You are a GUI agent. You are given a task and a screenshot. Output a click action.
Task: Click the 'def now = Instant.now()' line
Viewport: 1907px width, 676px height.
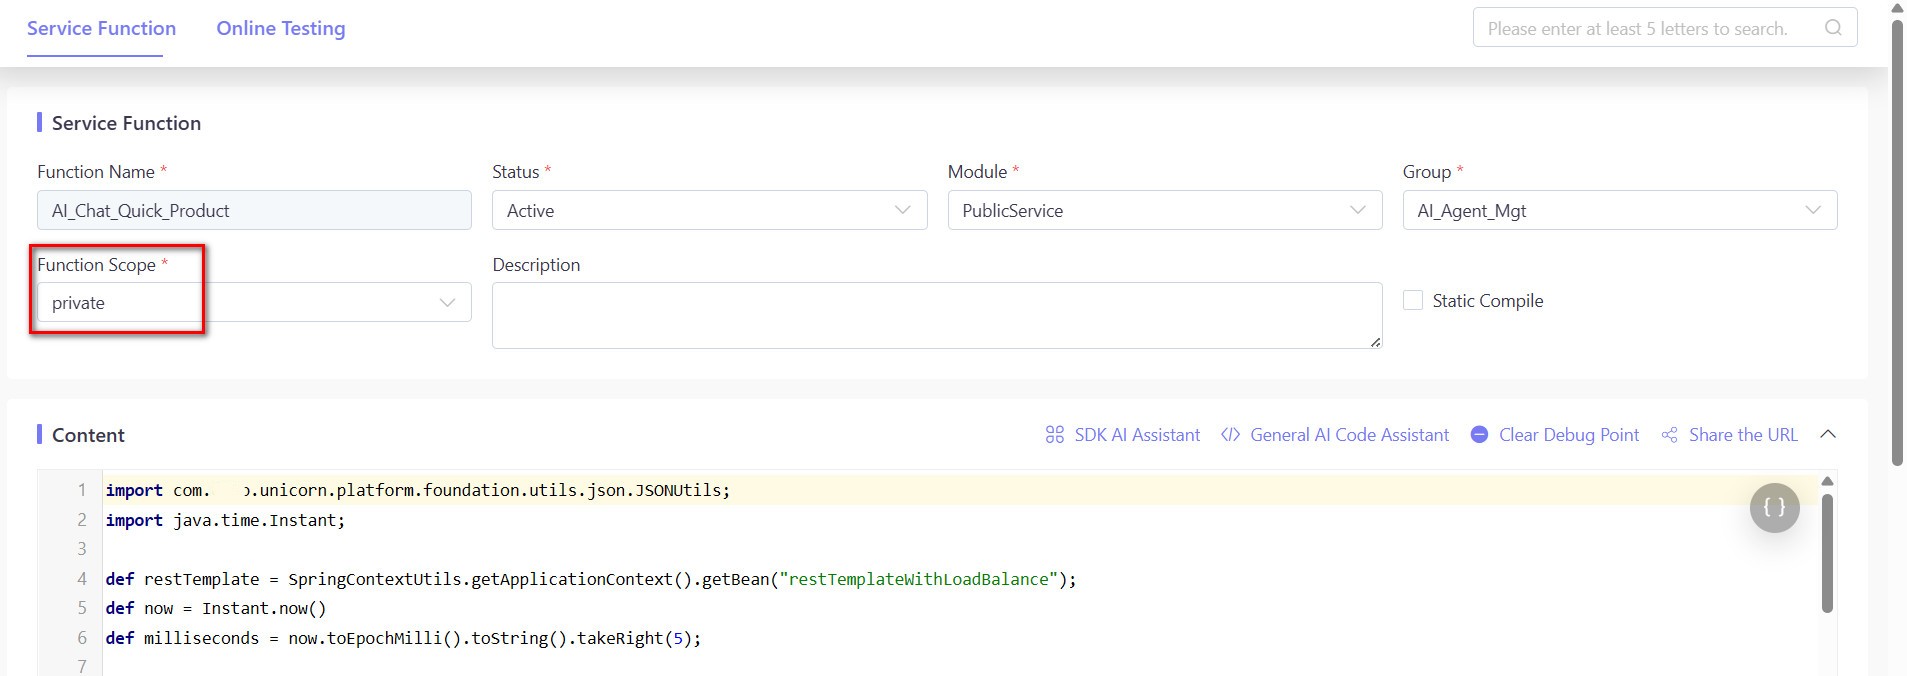tap(216, 608)
